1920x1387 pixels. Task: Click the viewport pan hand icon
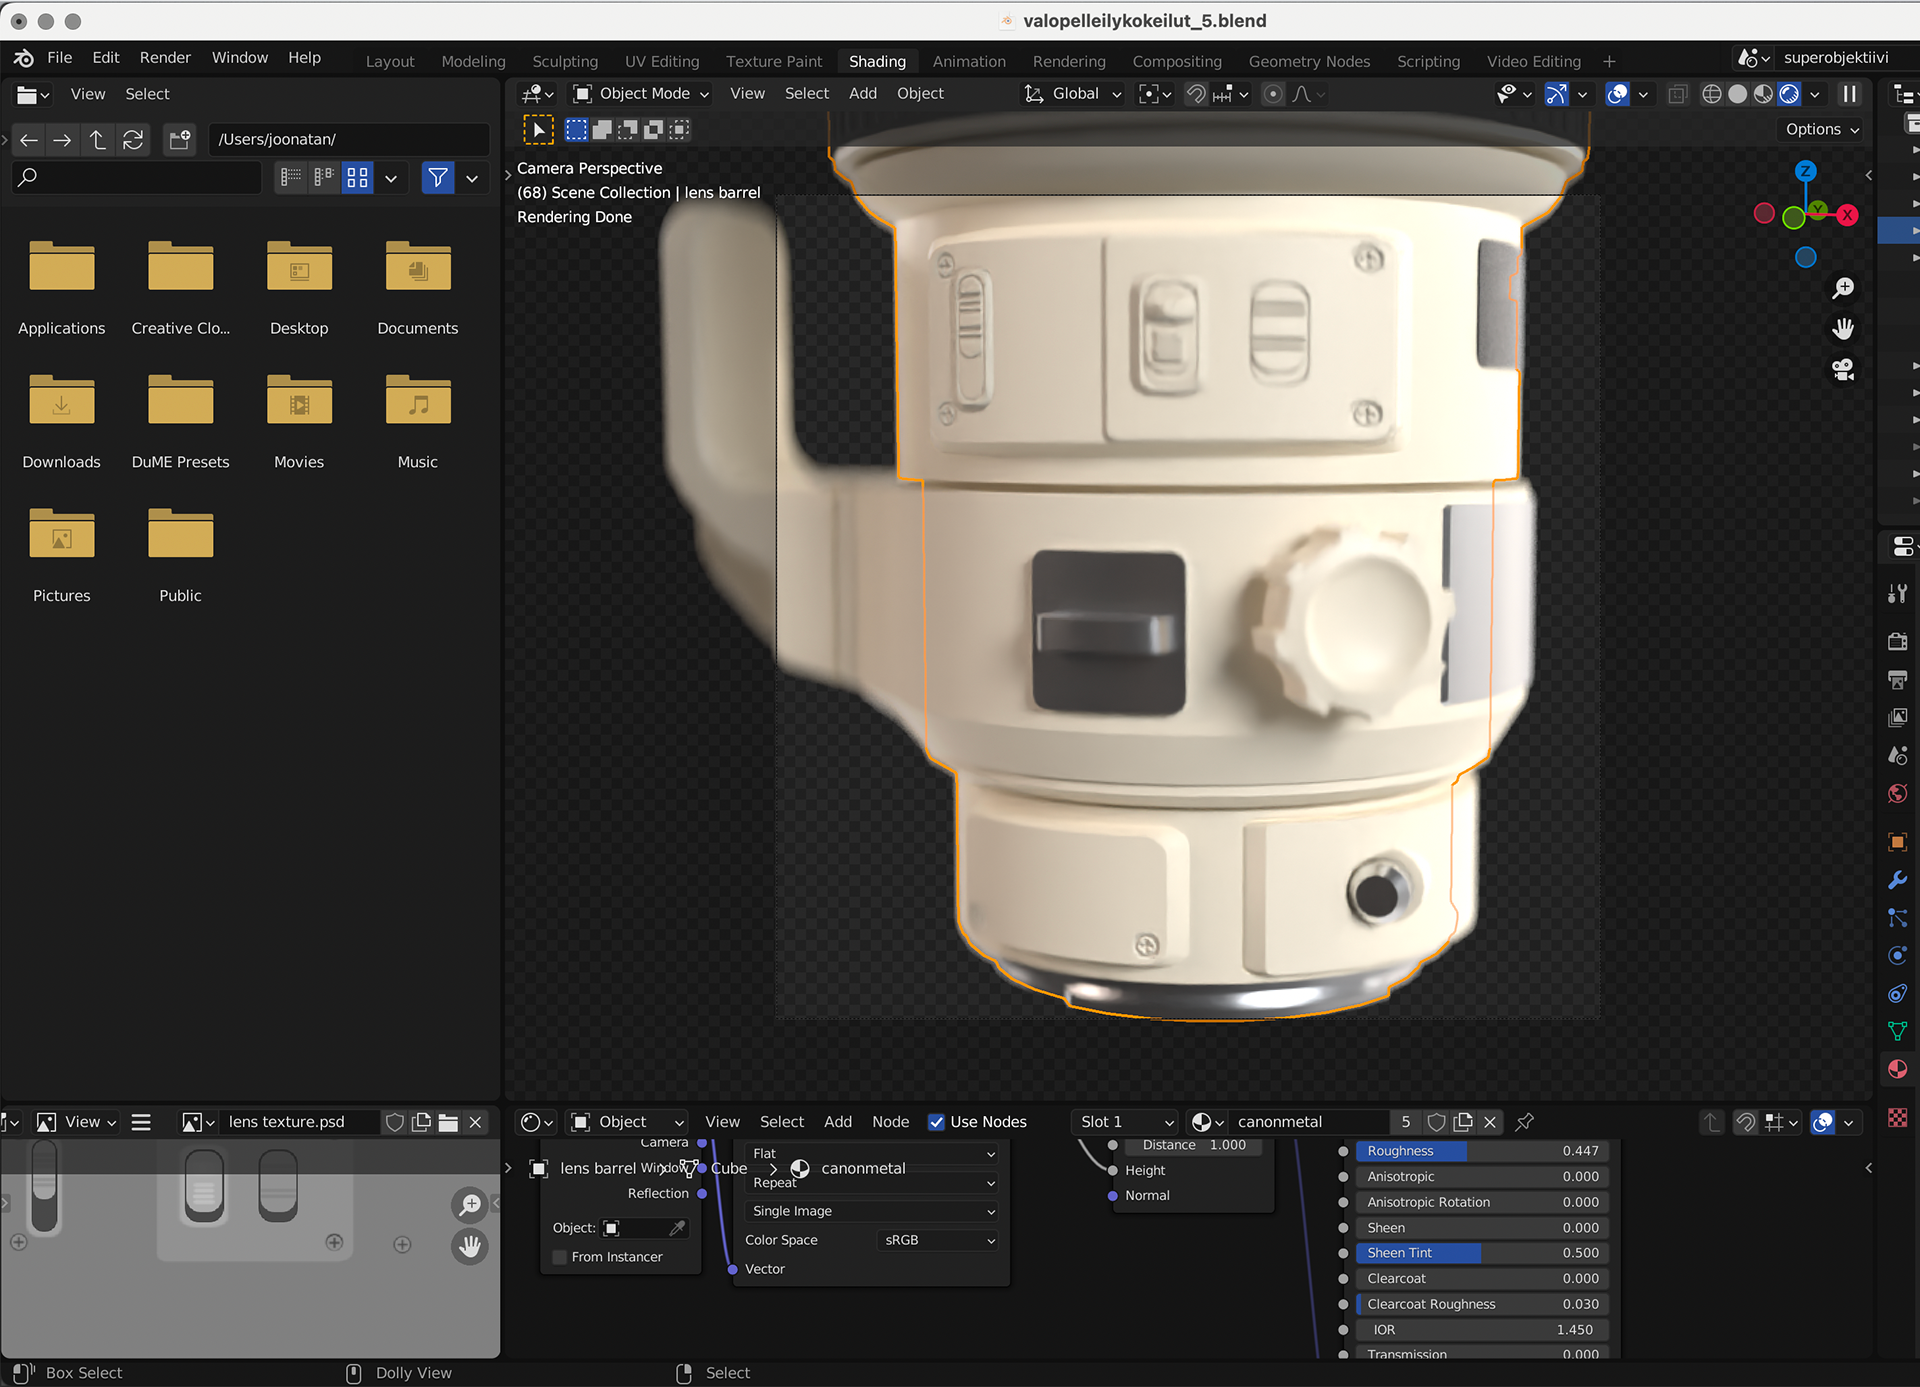coord(1843,329)
